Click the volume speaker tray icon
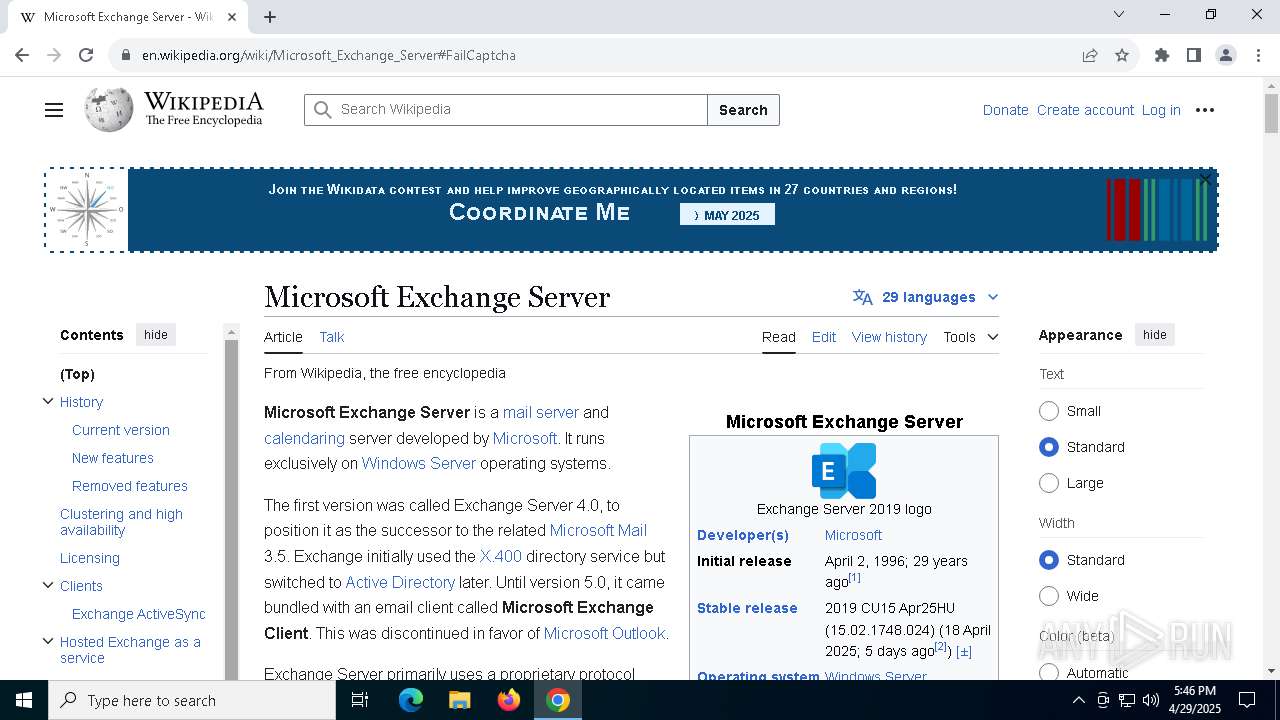1280x720 pixels. [1151, 700]
